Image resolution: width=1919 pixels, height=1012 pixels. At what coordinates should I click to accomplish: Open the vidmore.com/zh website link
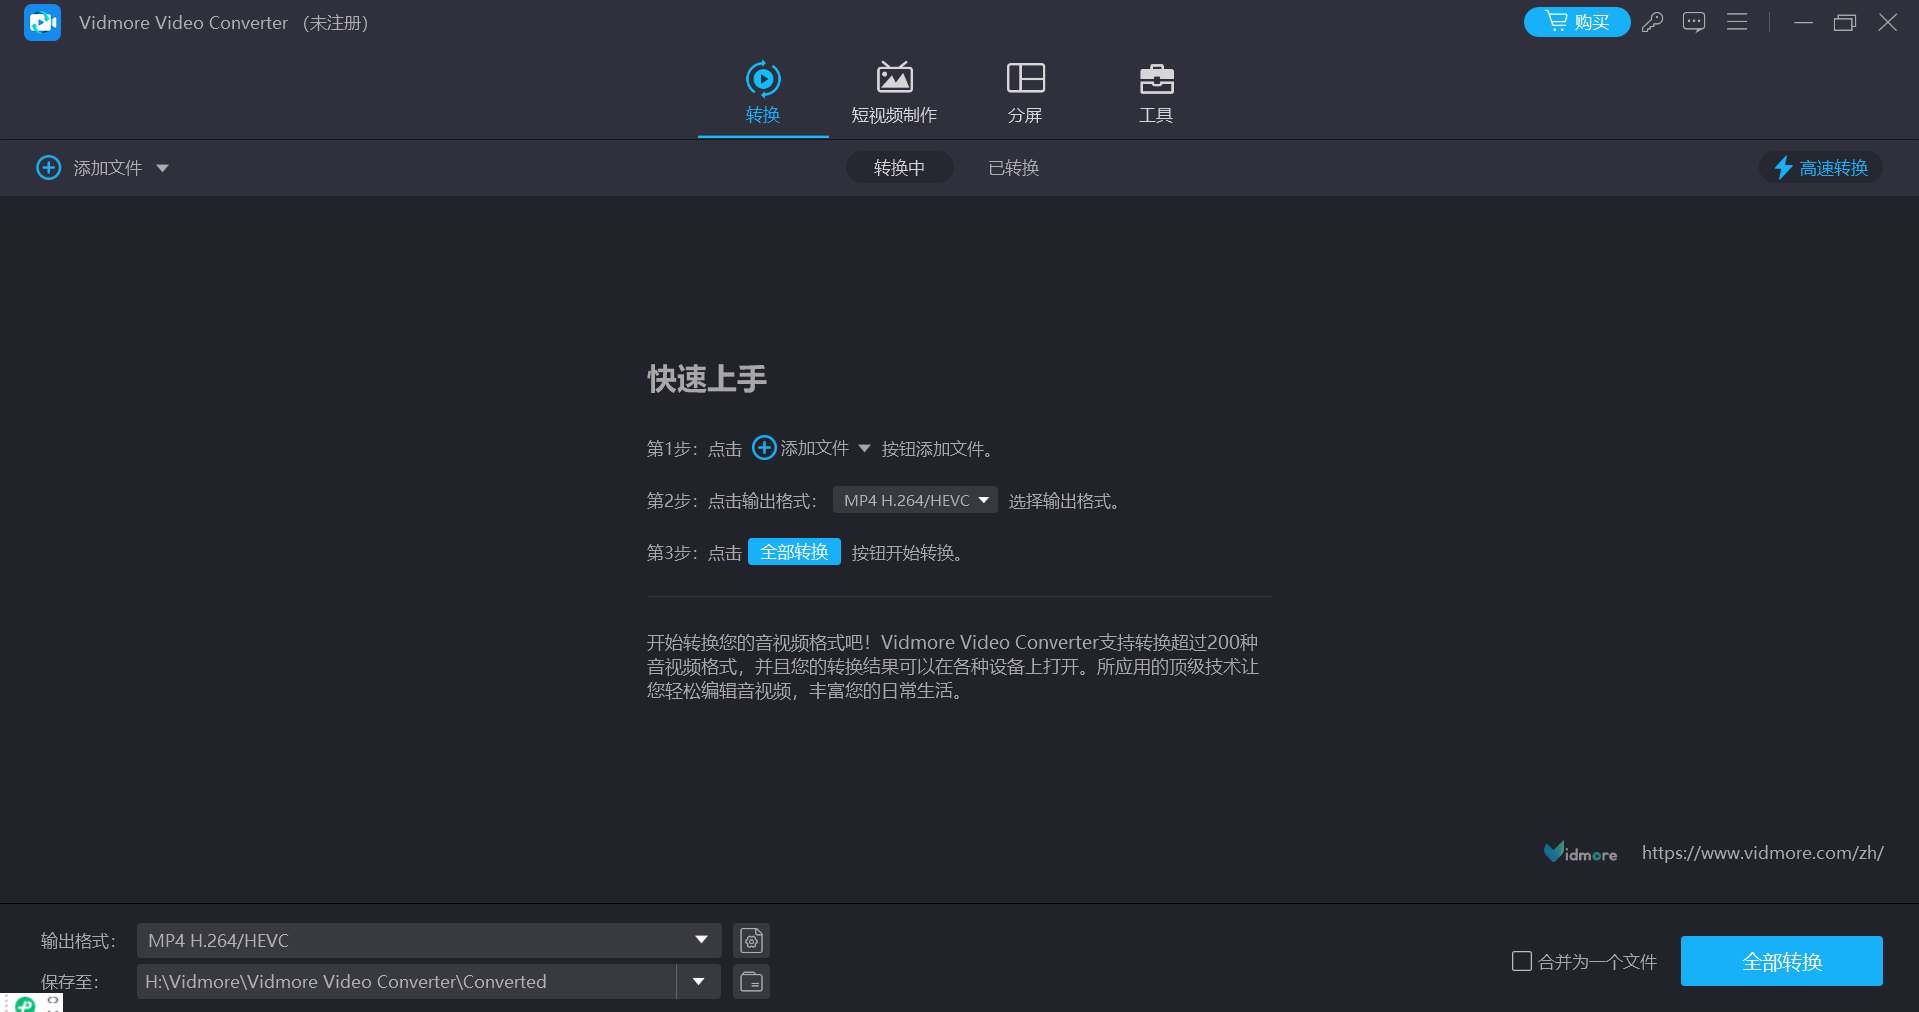pyautogui.click(x=1762, y=853)
